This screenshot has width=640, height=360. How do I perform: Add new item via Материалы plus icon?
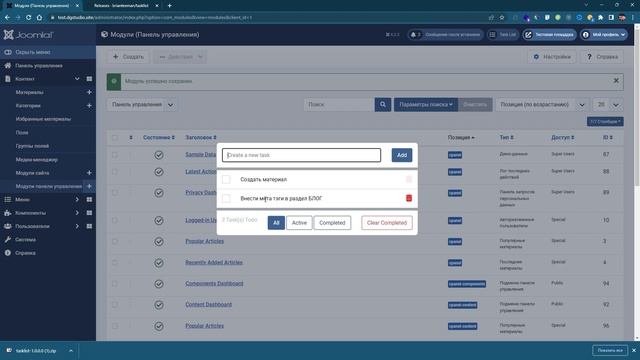coord(89,92)
